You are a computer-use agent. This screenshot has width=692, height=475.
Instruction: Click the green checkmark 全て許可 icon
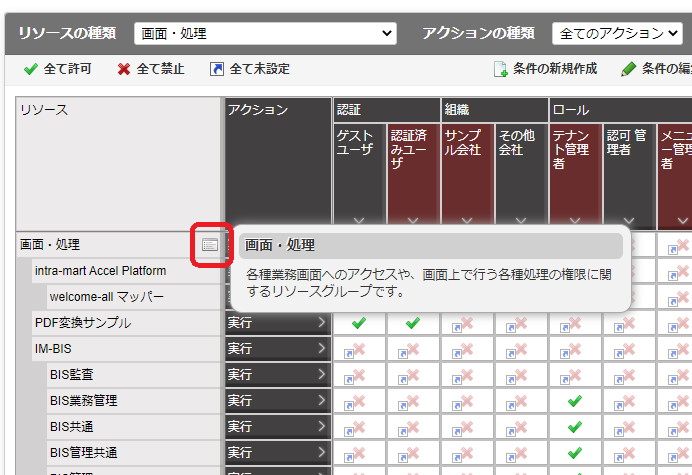pos(31,69)
